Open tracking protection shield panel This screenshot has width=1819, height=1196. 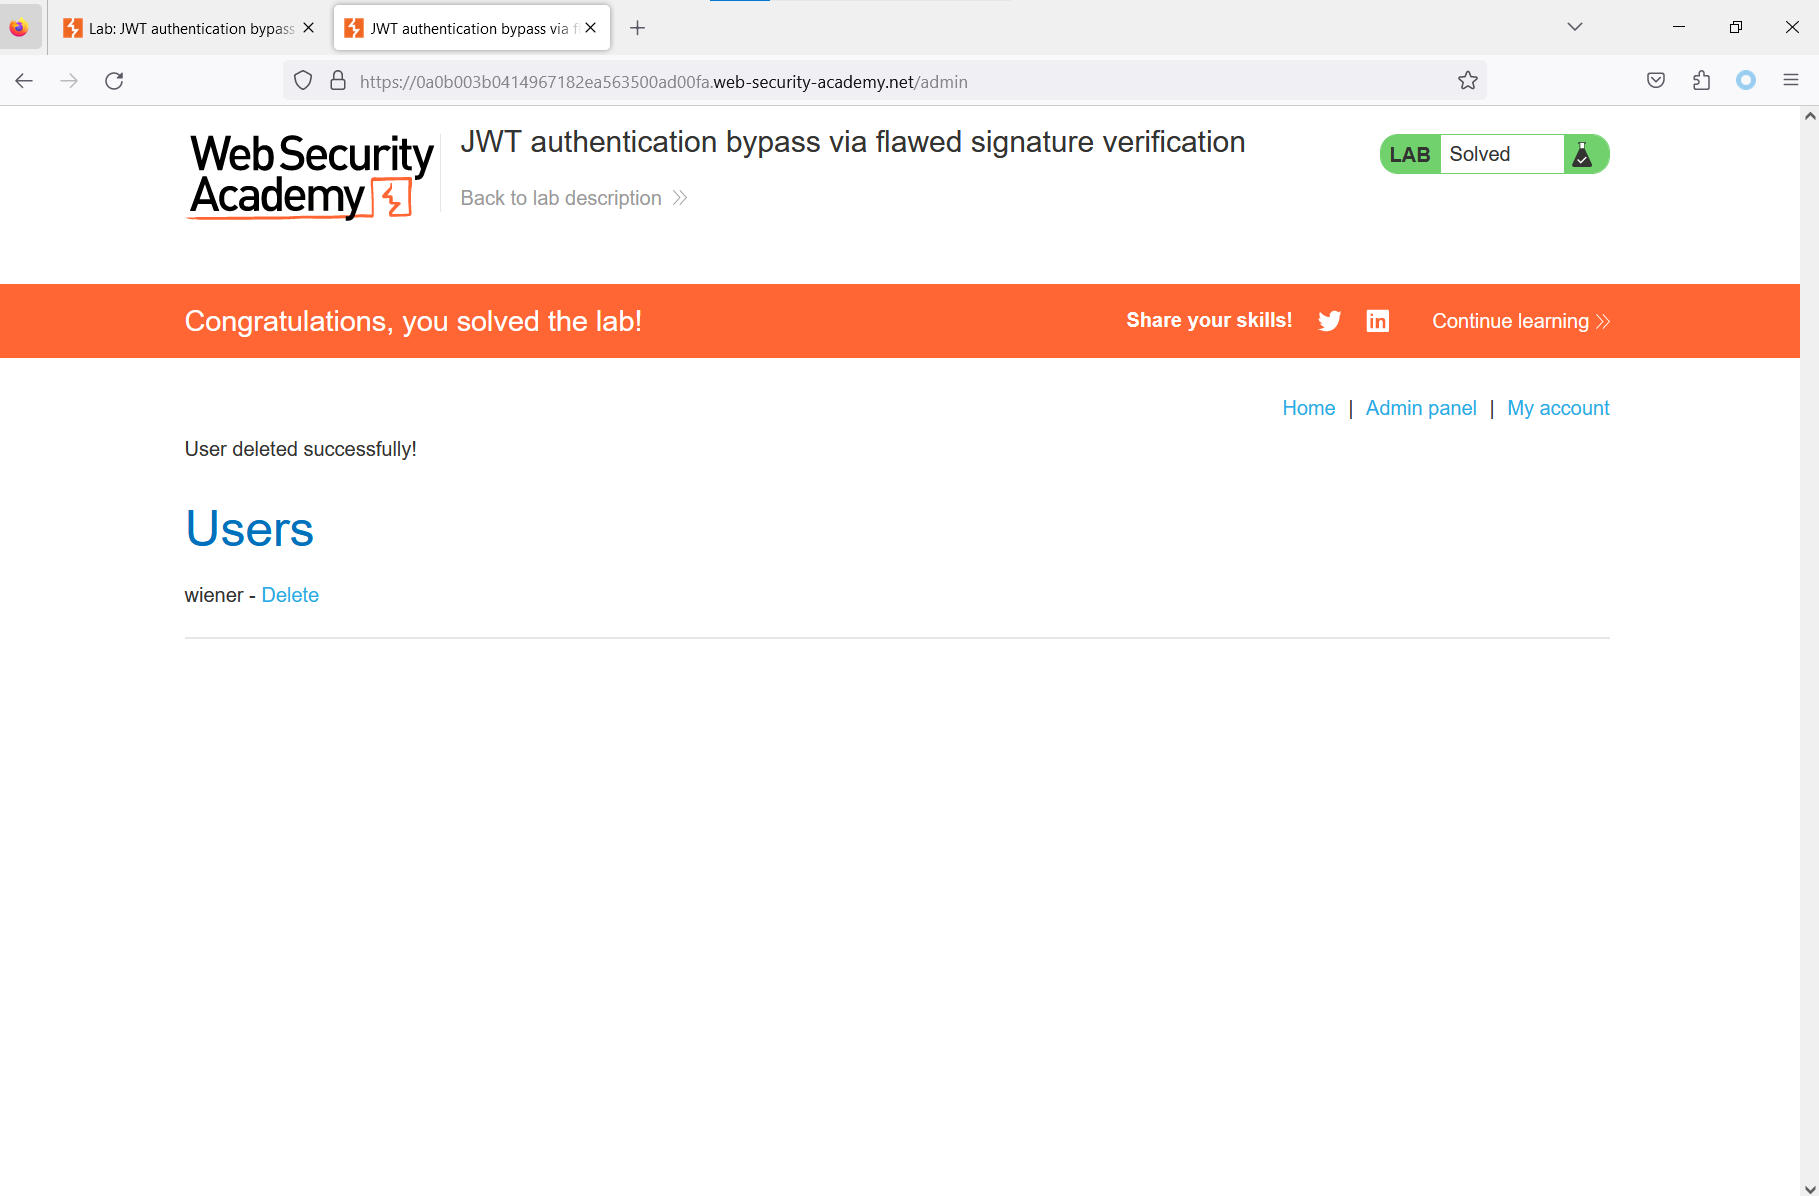(x=303, y=81)
